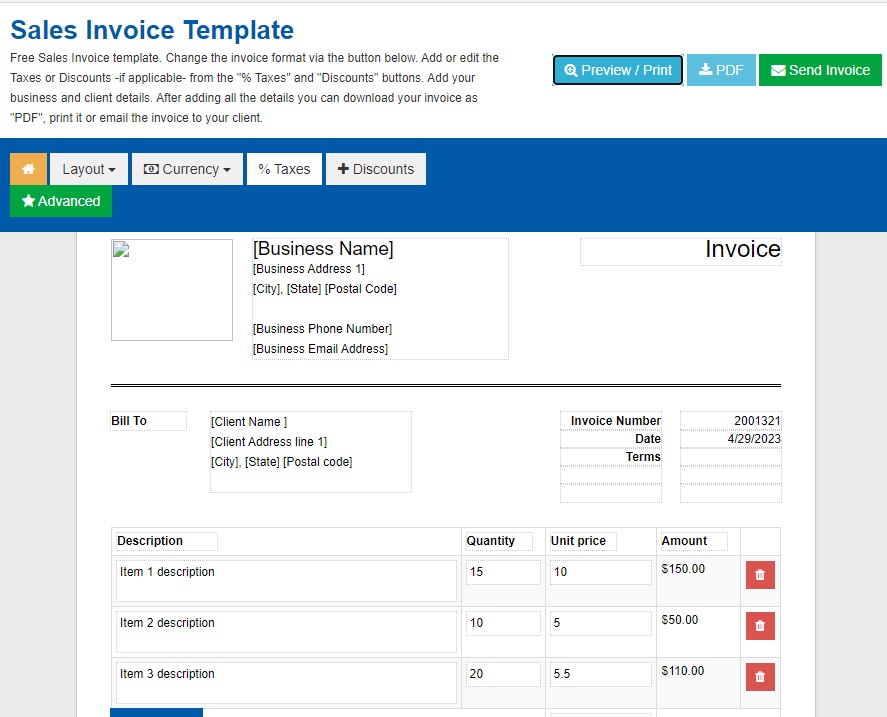Edit the Date field showing 4/29/2023
Screen dimensions: 887x717
pyautogui.click(x=730, y=438)
